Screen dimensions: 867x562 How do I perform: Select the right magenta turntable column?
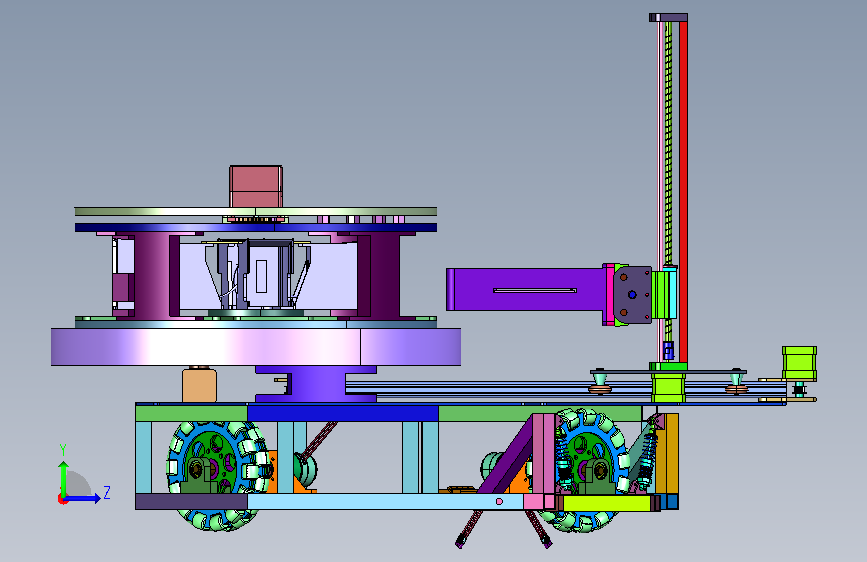click(379, 275)
